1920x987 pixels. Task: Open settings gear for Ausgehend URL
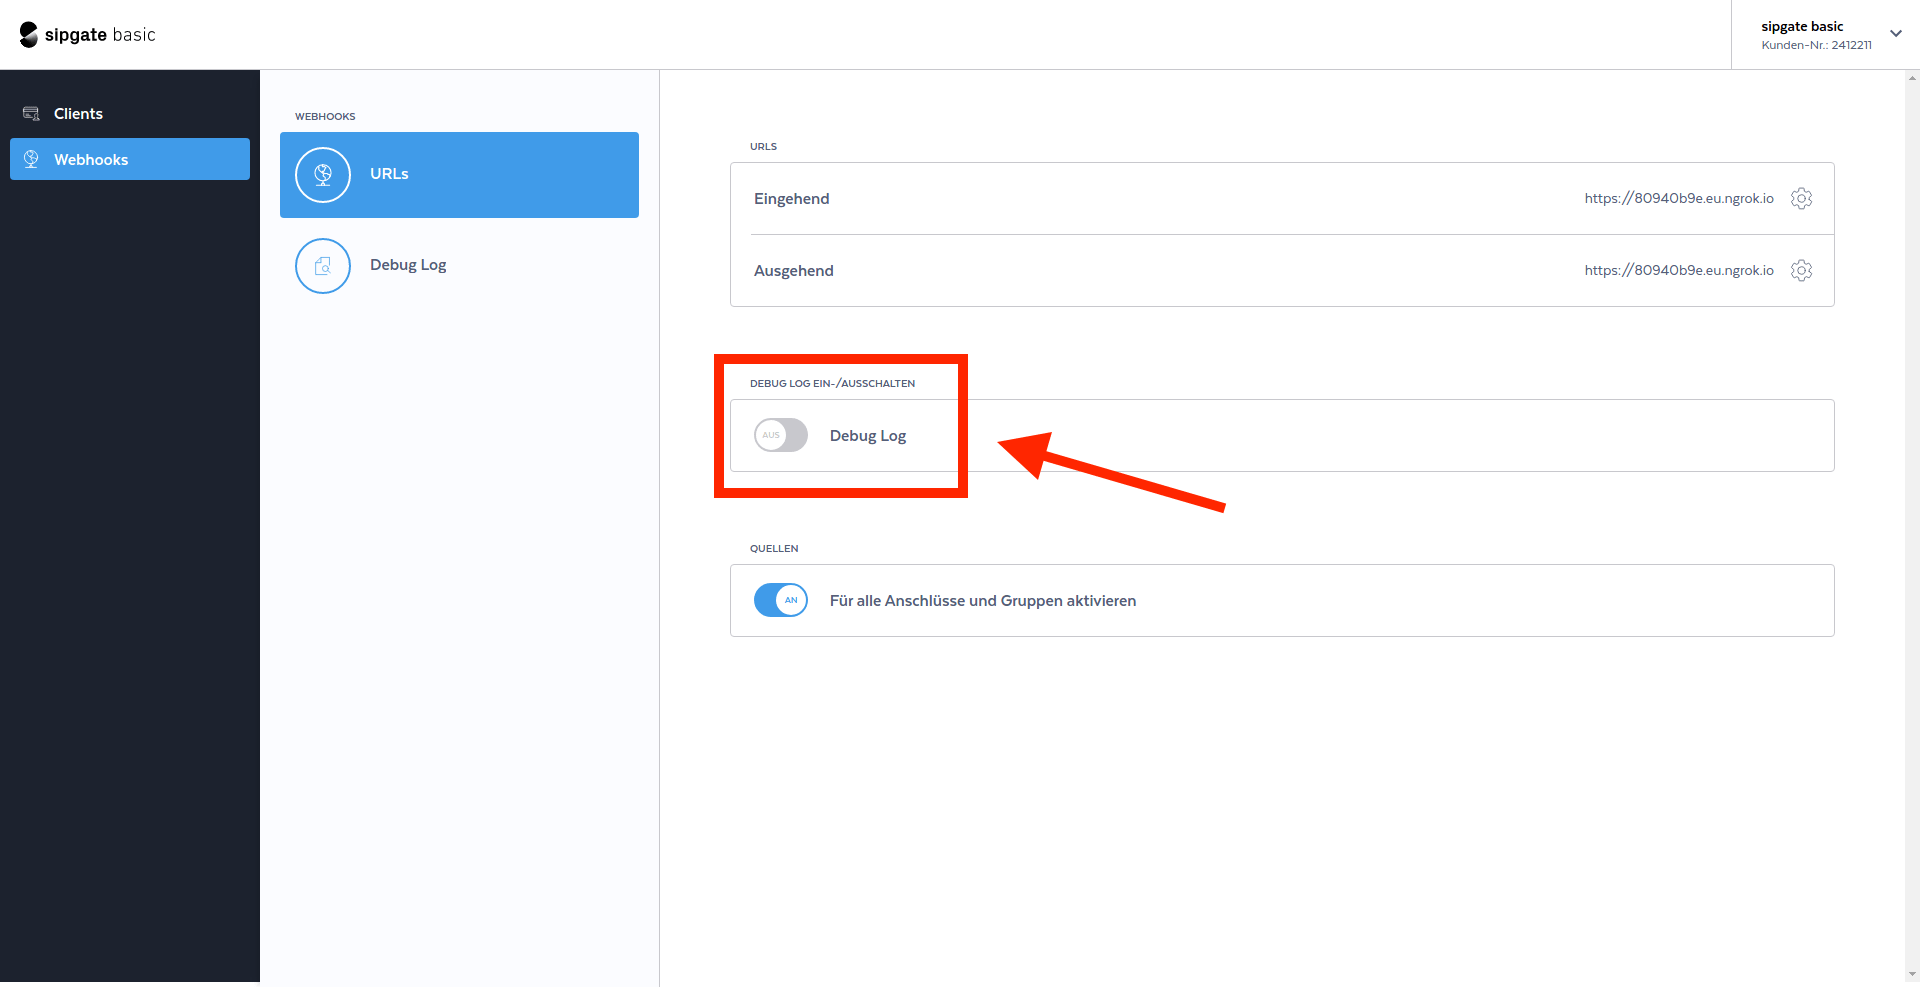click(1801, 270)
